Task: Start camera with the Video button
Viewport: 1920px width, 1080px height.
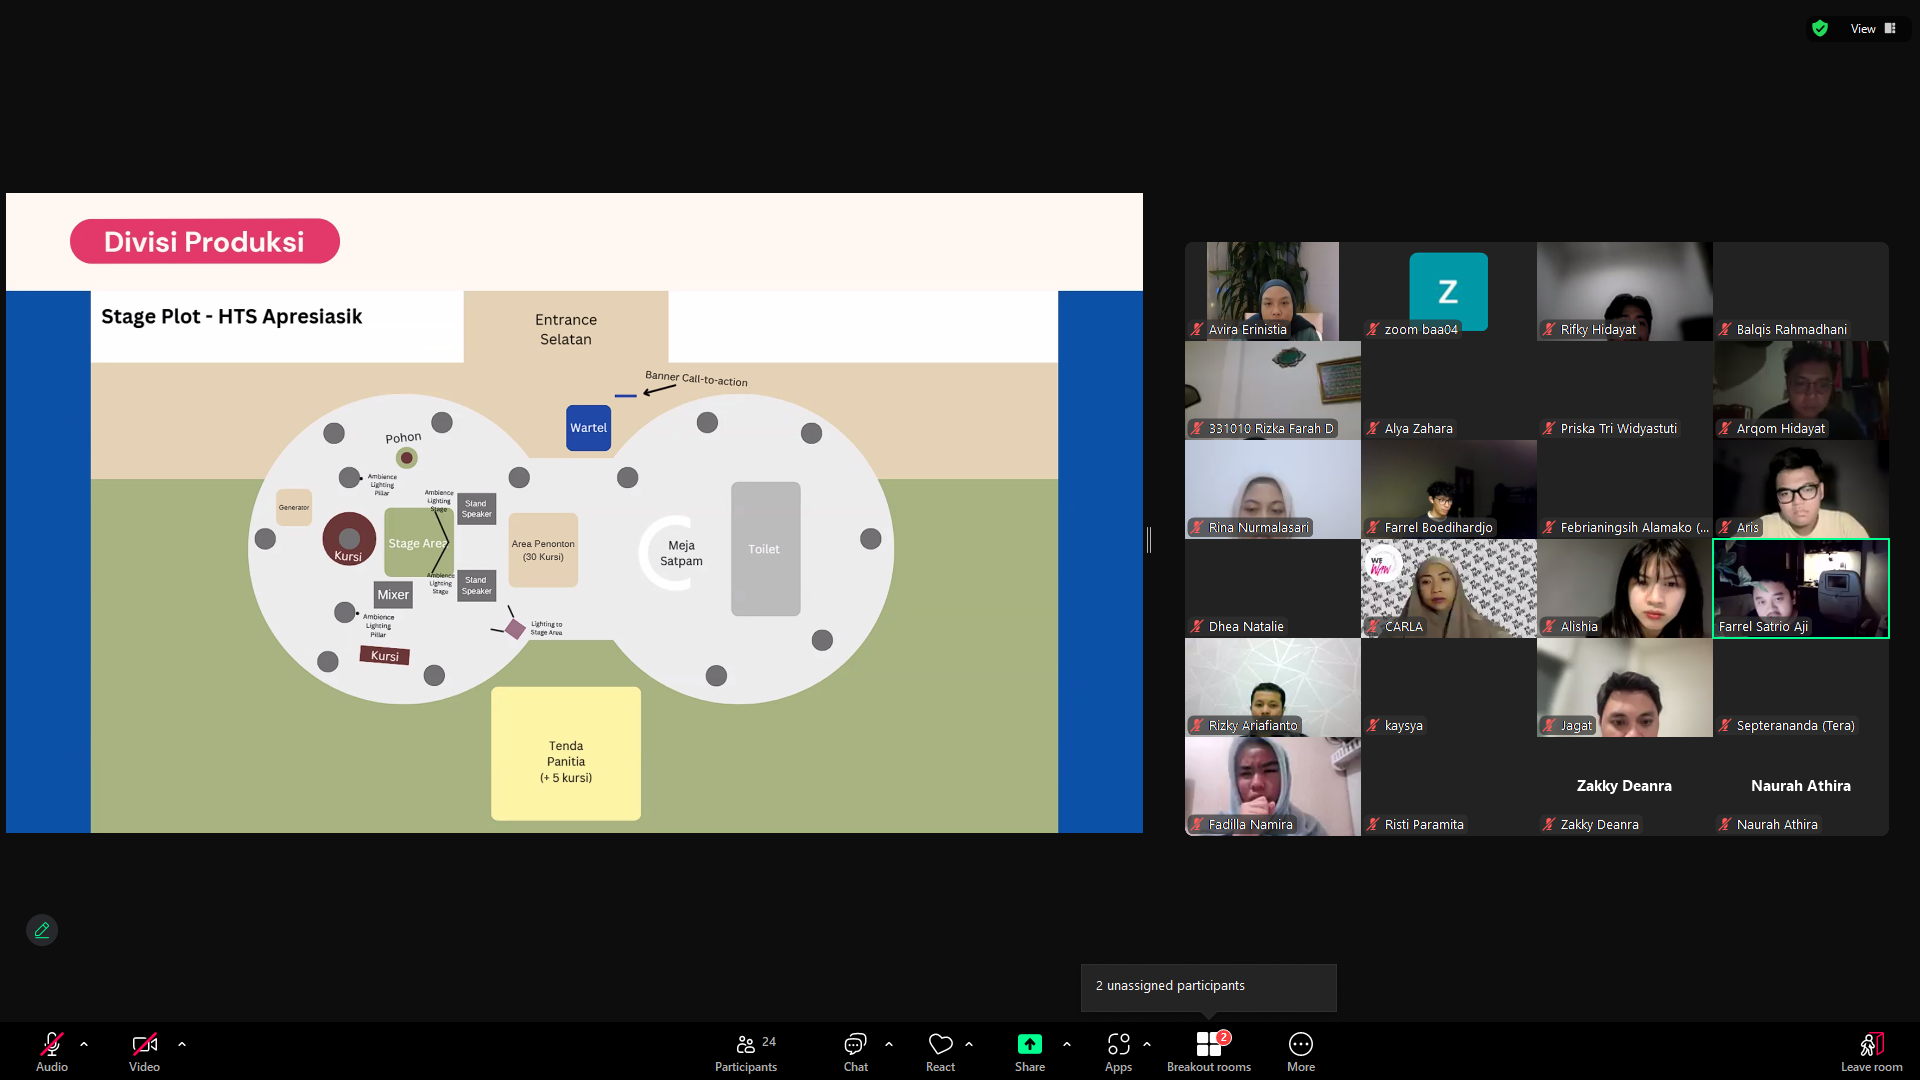Action: pos(144,1051)
